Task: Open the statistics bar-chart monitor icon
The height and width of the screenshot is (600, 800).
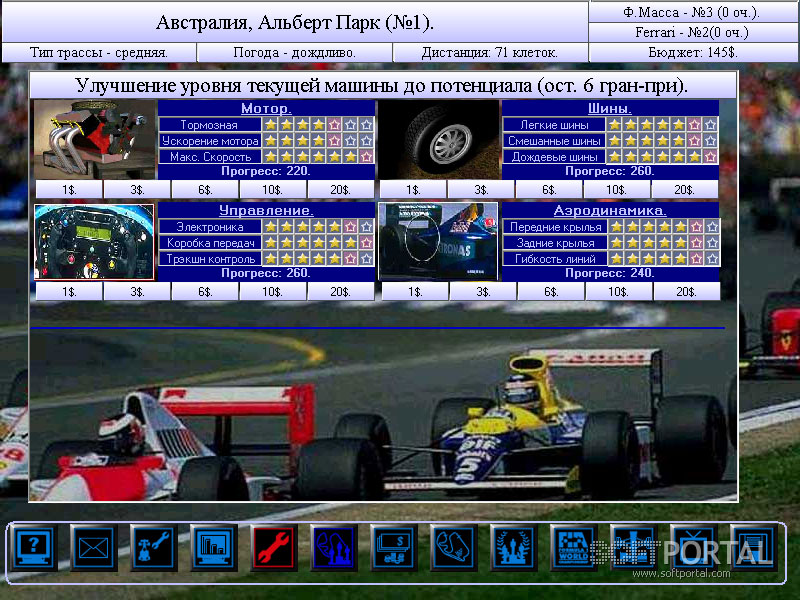Action: pos(214,548)
